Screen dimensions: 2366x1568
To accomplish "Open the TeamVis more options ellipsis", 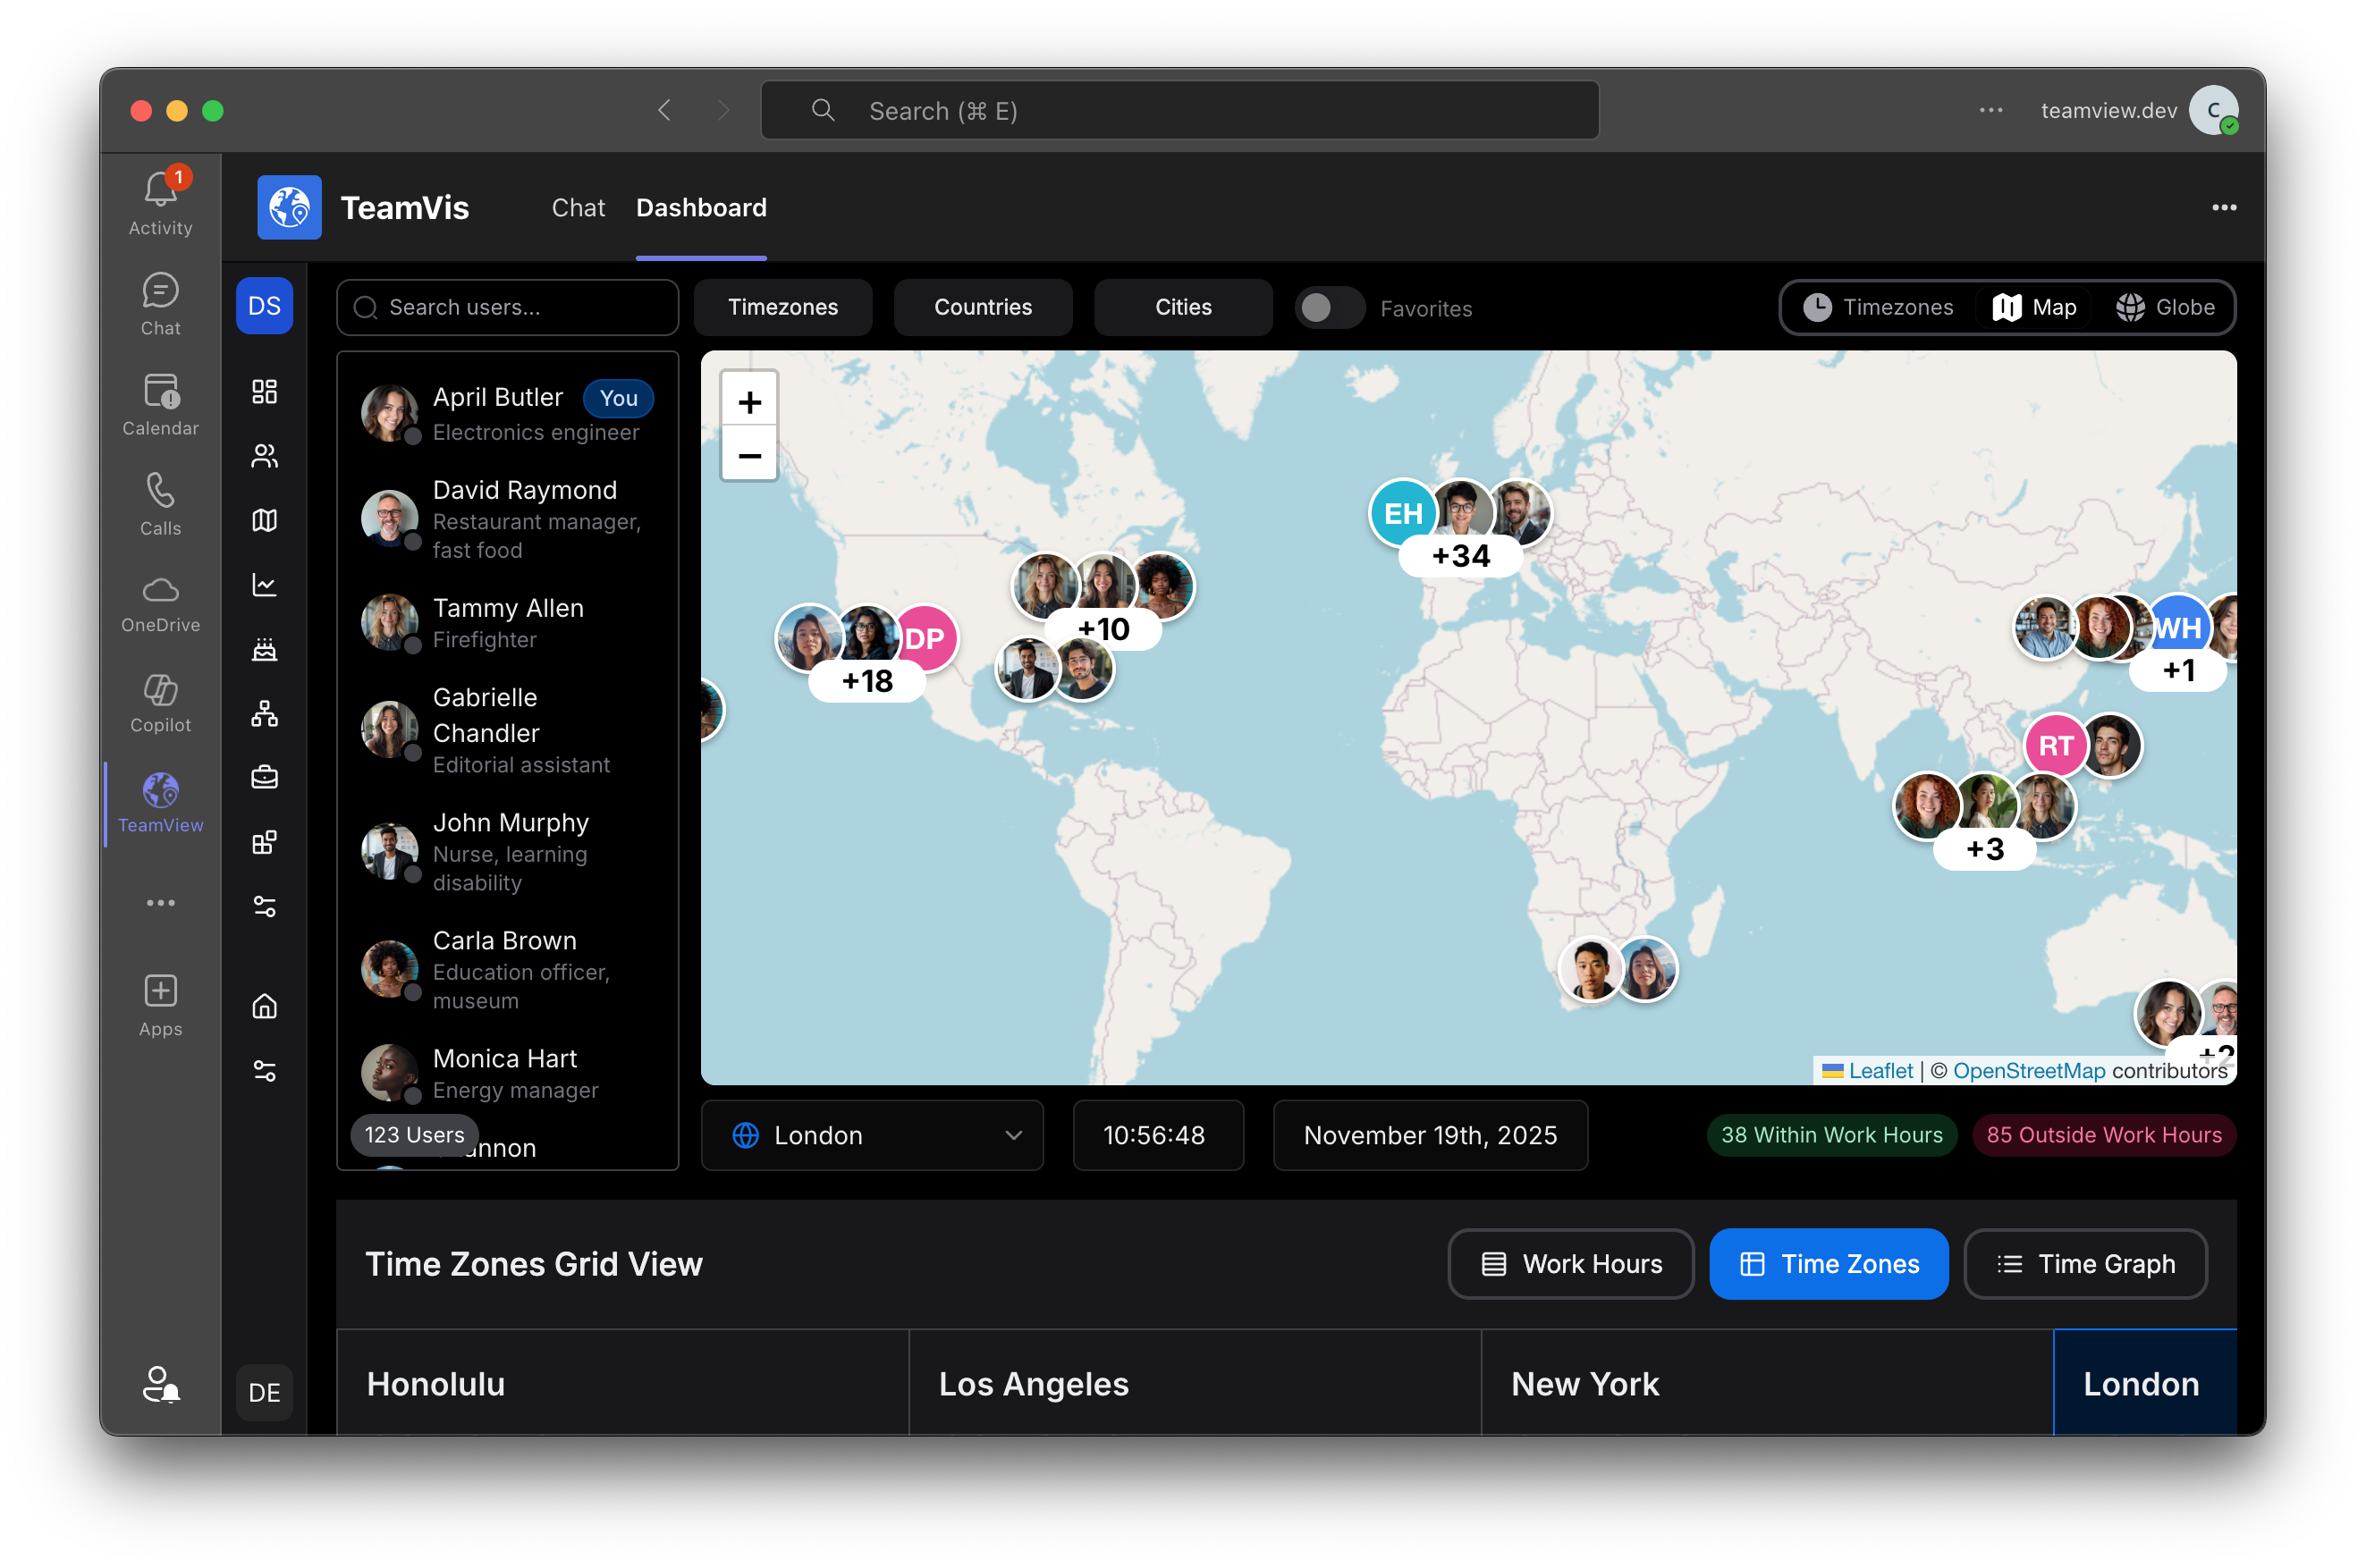I will coord(2223,207).
